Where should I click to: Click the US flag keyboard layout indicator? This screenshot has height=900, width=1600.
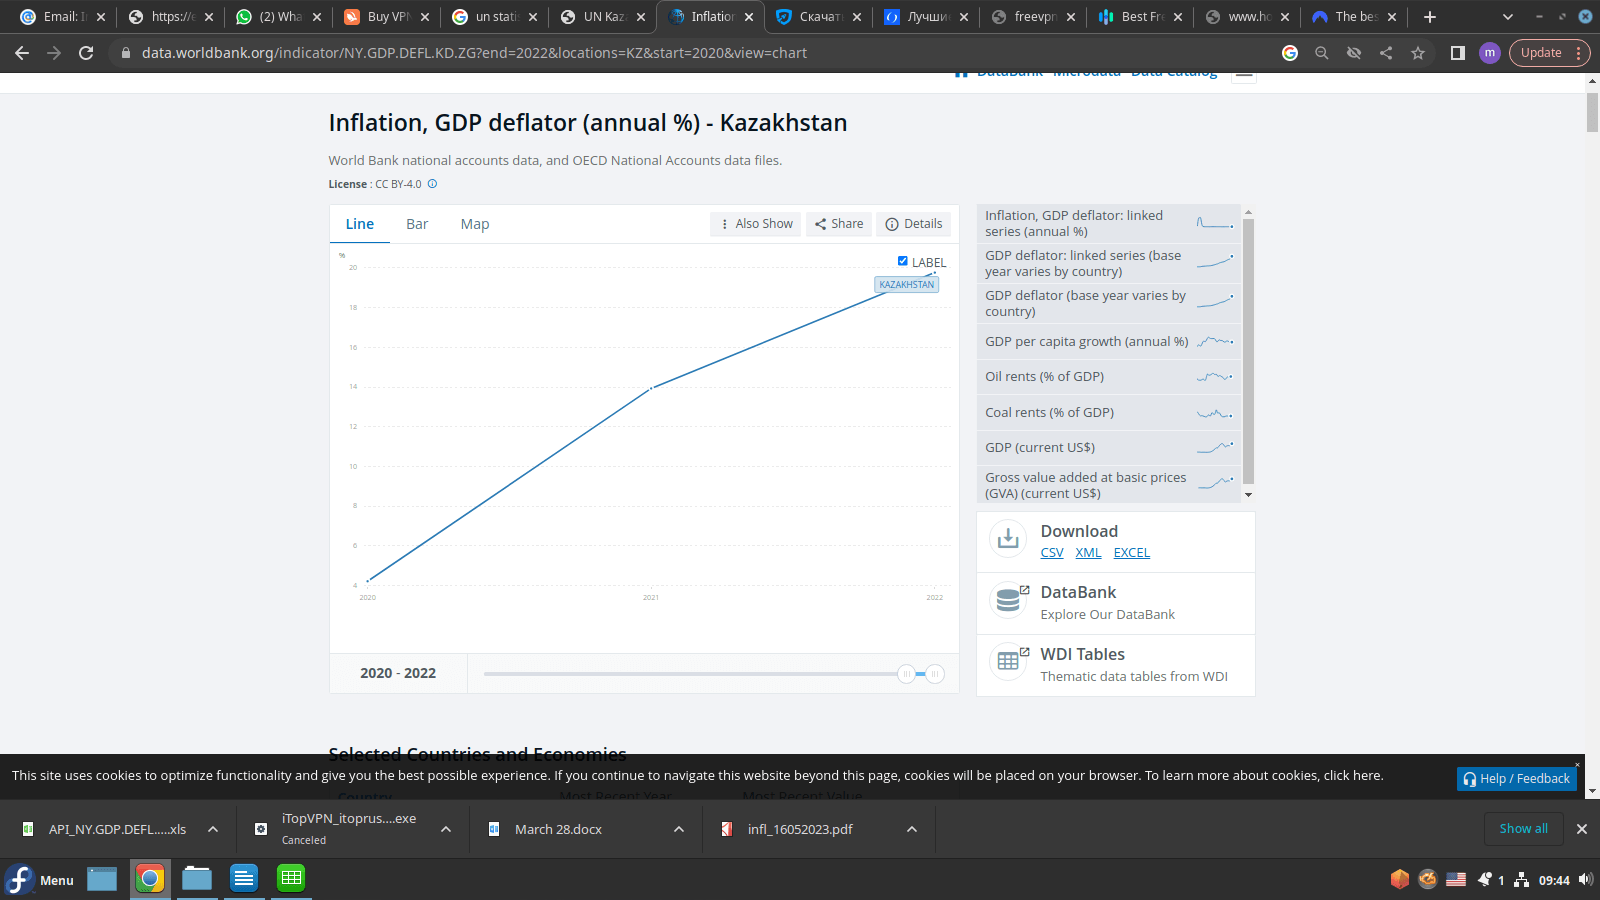coord(1456,880)
